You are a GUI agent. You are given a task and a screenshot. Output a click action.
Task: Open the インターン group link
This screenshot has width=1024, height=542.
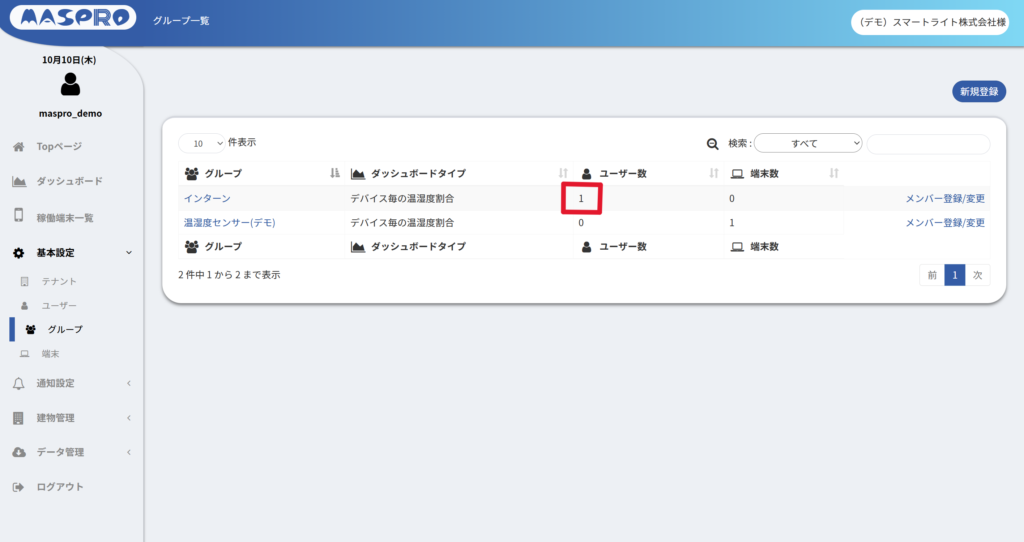[207, 199]
